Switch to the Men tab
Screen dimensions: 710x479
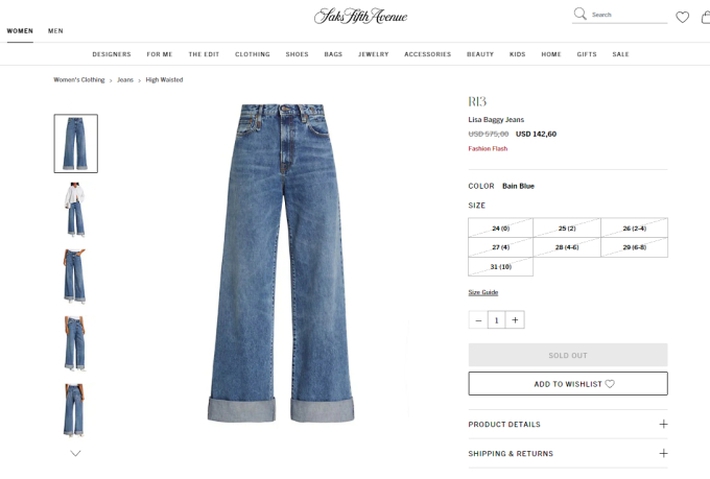56,31
